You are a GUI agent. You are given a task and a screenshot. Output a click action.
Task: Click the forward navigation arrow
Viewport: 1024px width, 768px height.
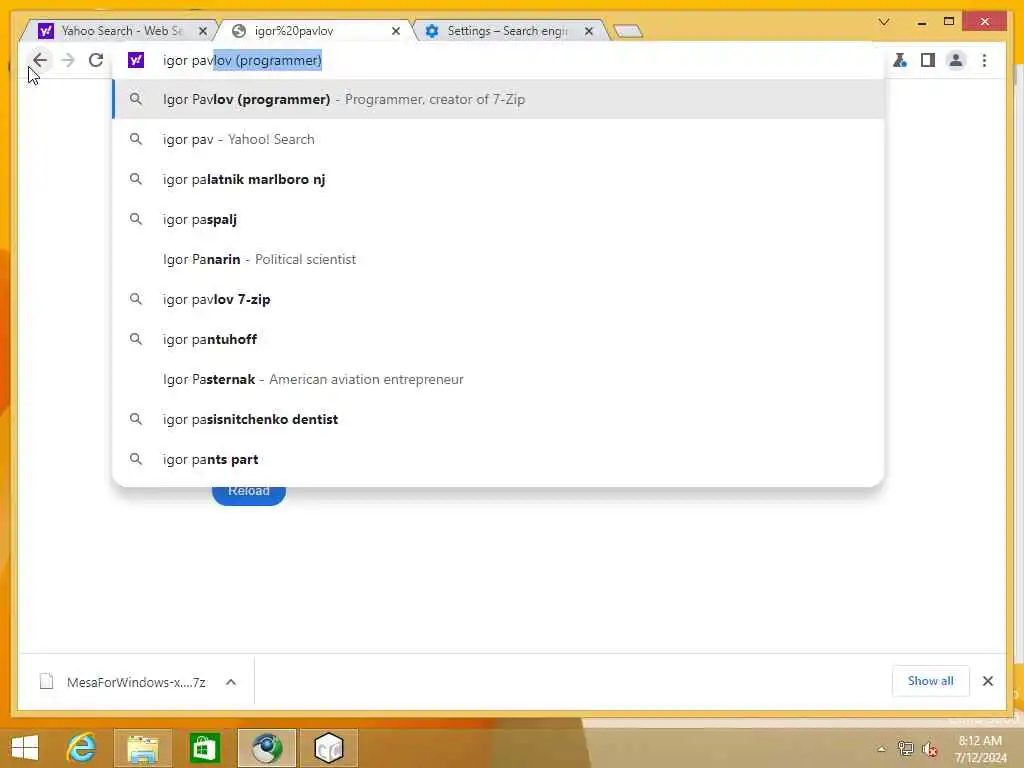pos(68,60)
